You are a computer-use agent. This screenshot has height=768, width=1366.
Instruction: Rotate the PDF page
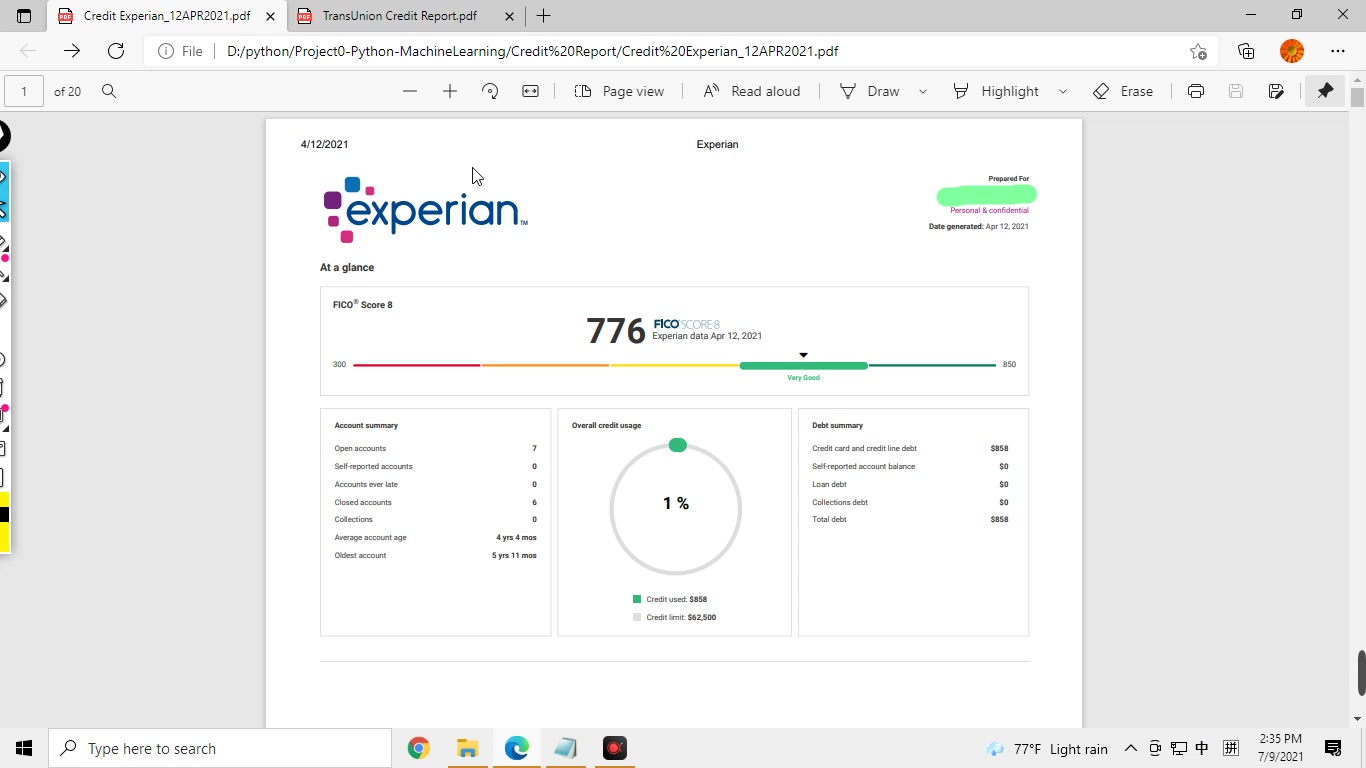(x=490, y=91)
